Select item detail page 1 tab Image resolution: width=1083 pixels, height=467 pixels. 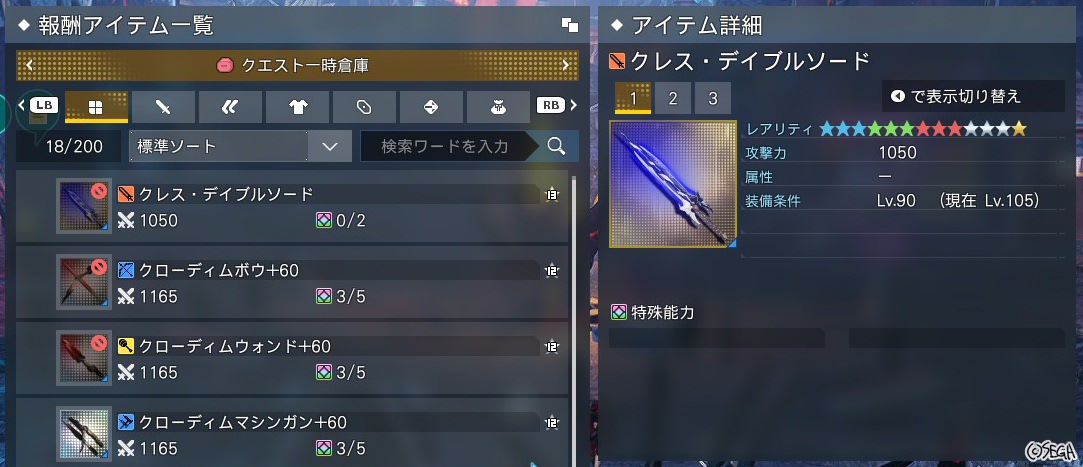tap(633, 98)
